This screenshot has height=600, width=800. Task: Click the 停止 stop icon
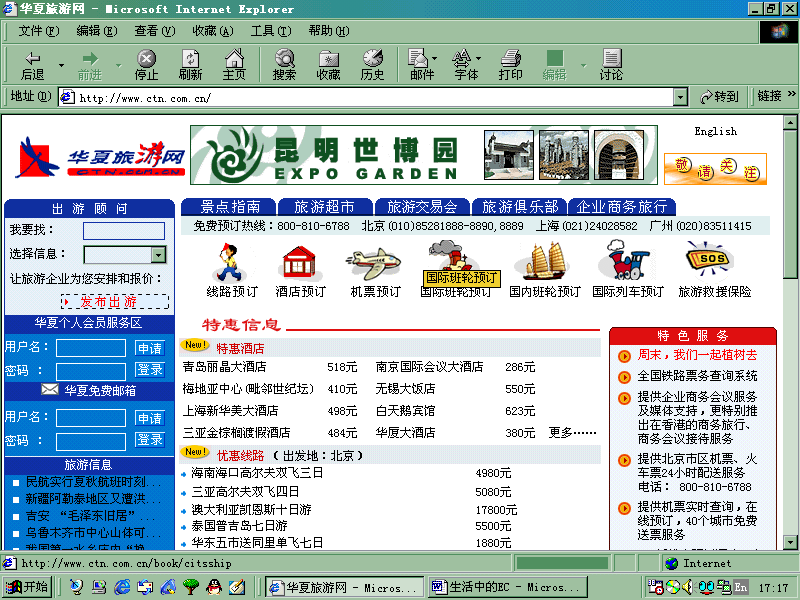pos(146,65)
